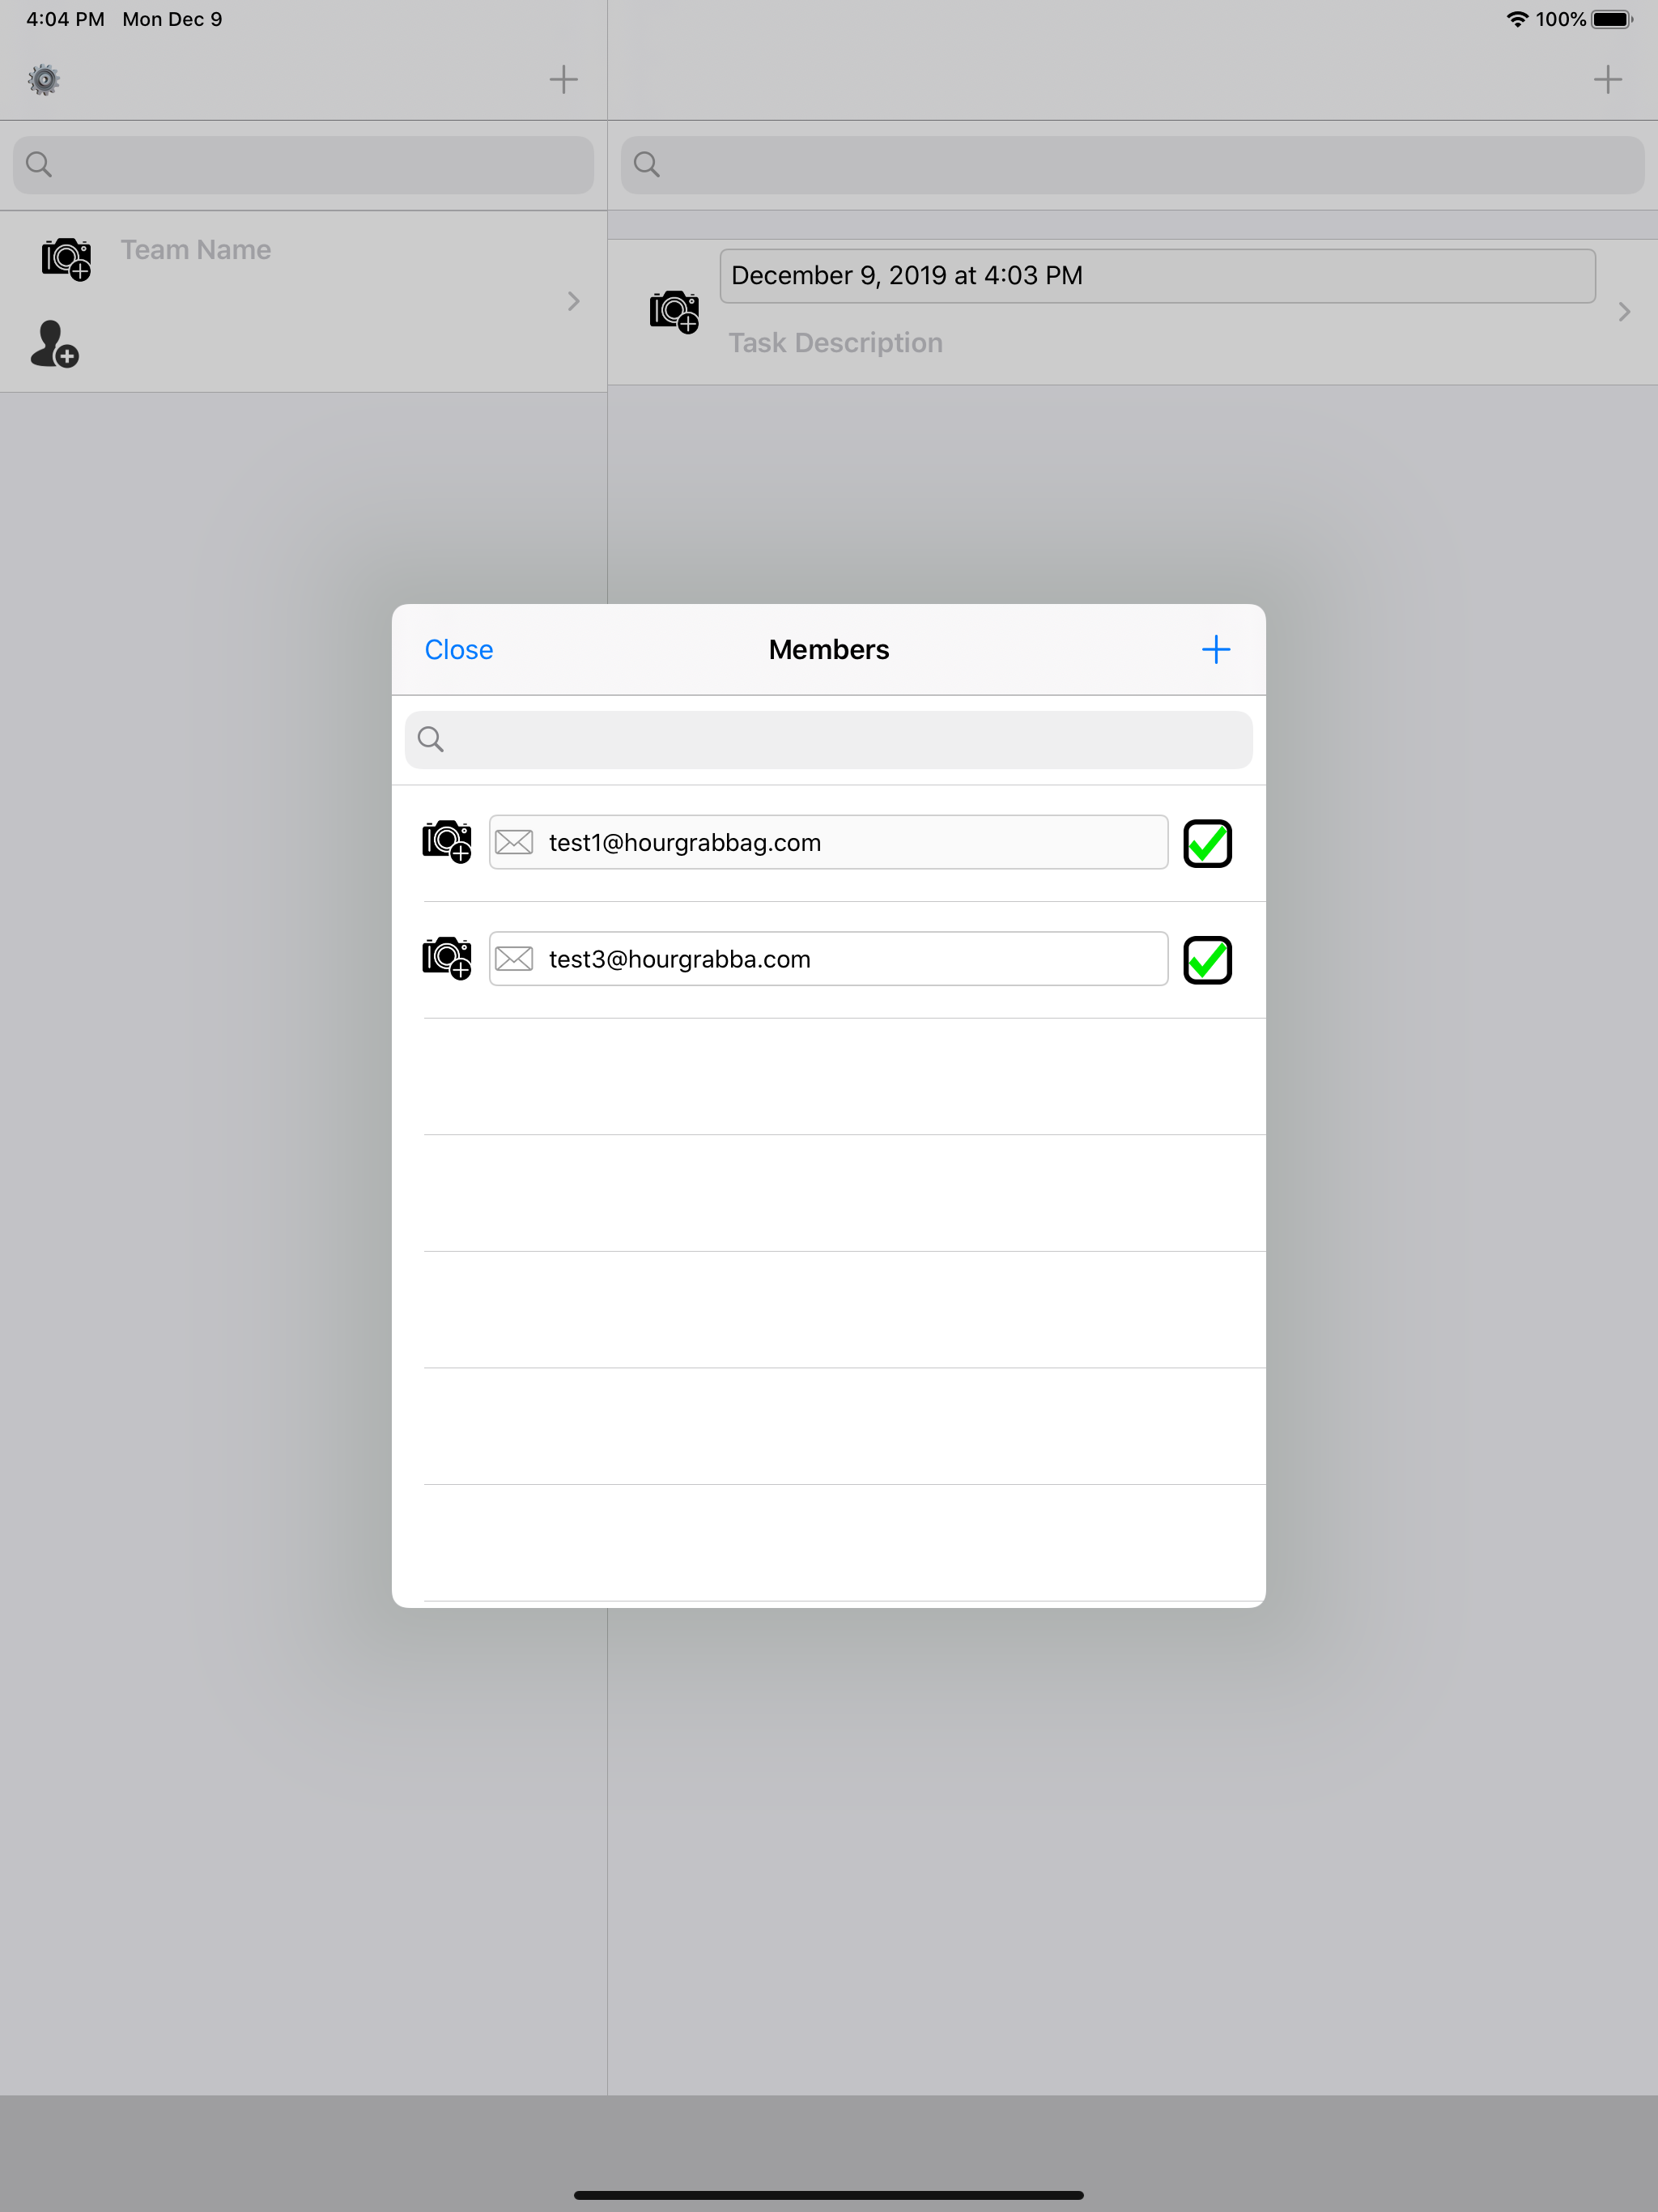
Task: Tap battery status indicator
Action: 1612,19
